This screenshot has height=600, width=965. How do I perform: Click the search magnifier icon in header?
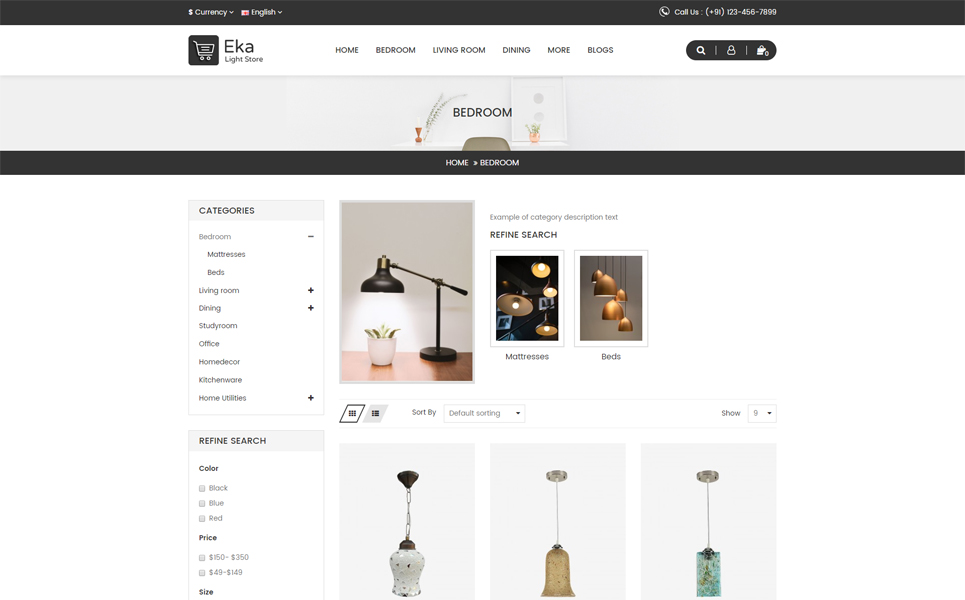pyautogui.click(x=700, y=50)
